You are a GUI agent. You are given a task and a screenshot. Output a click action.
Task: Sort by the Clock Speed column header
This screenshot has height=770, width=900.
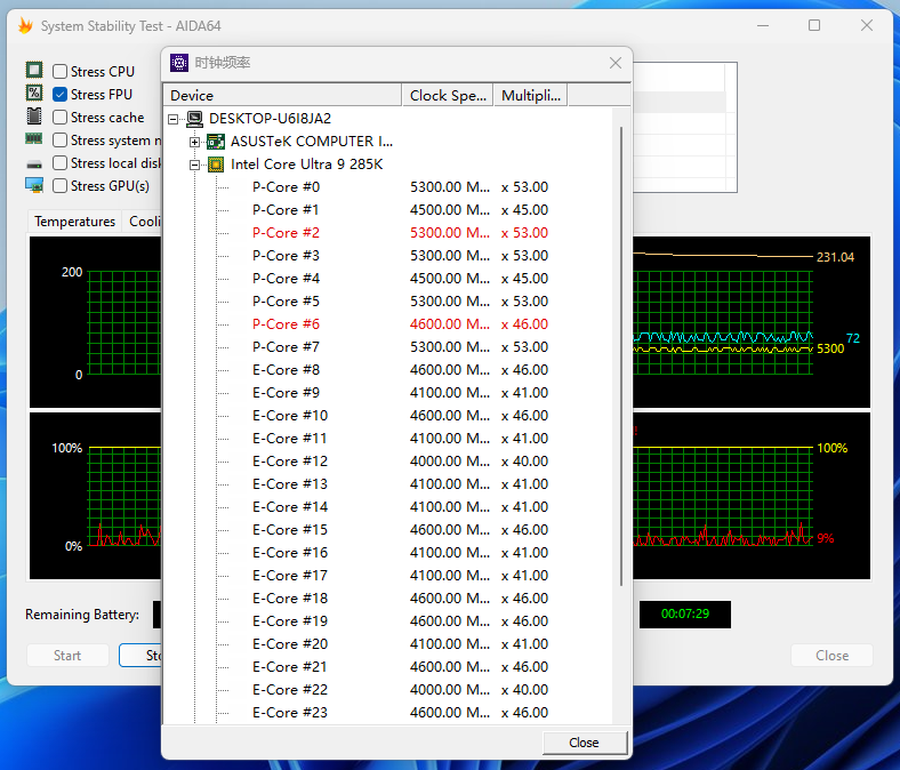(x=448, y=95)
